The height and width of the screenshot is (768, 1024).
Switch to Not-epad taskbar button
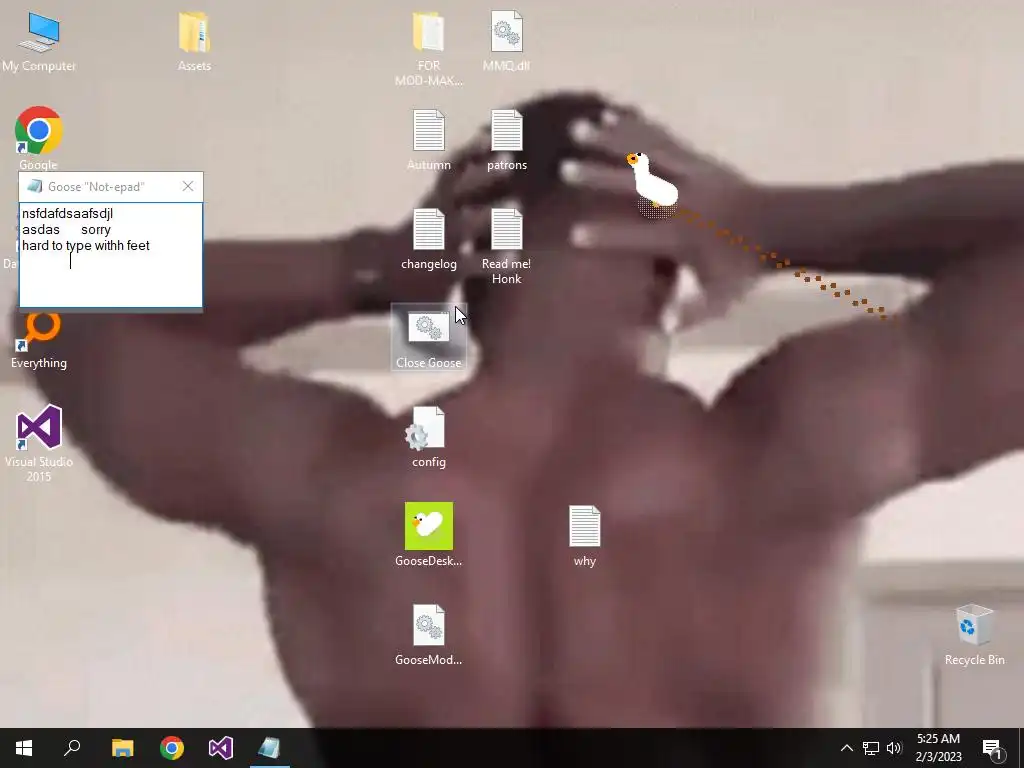tap(270, 748)
